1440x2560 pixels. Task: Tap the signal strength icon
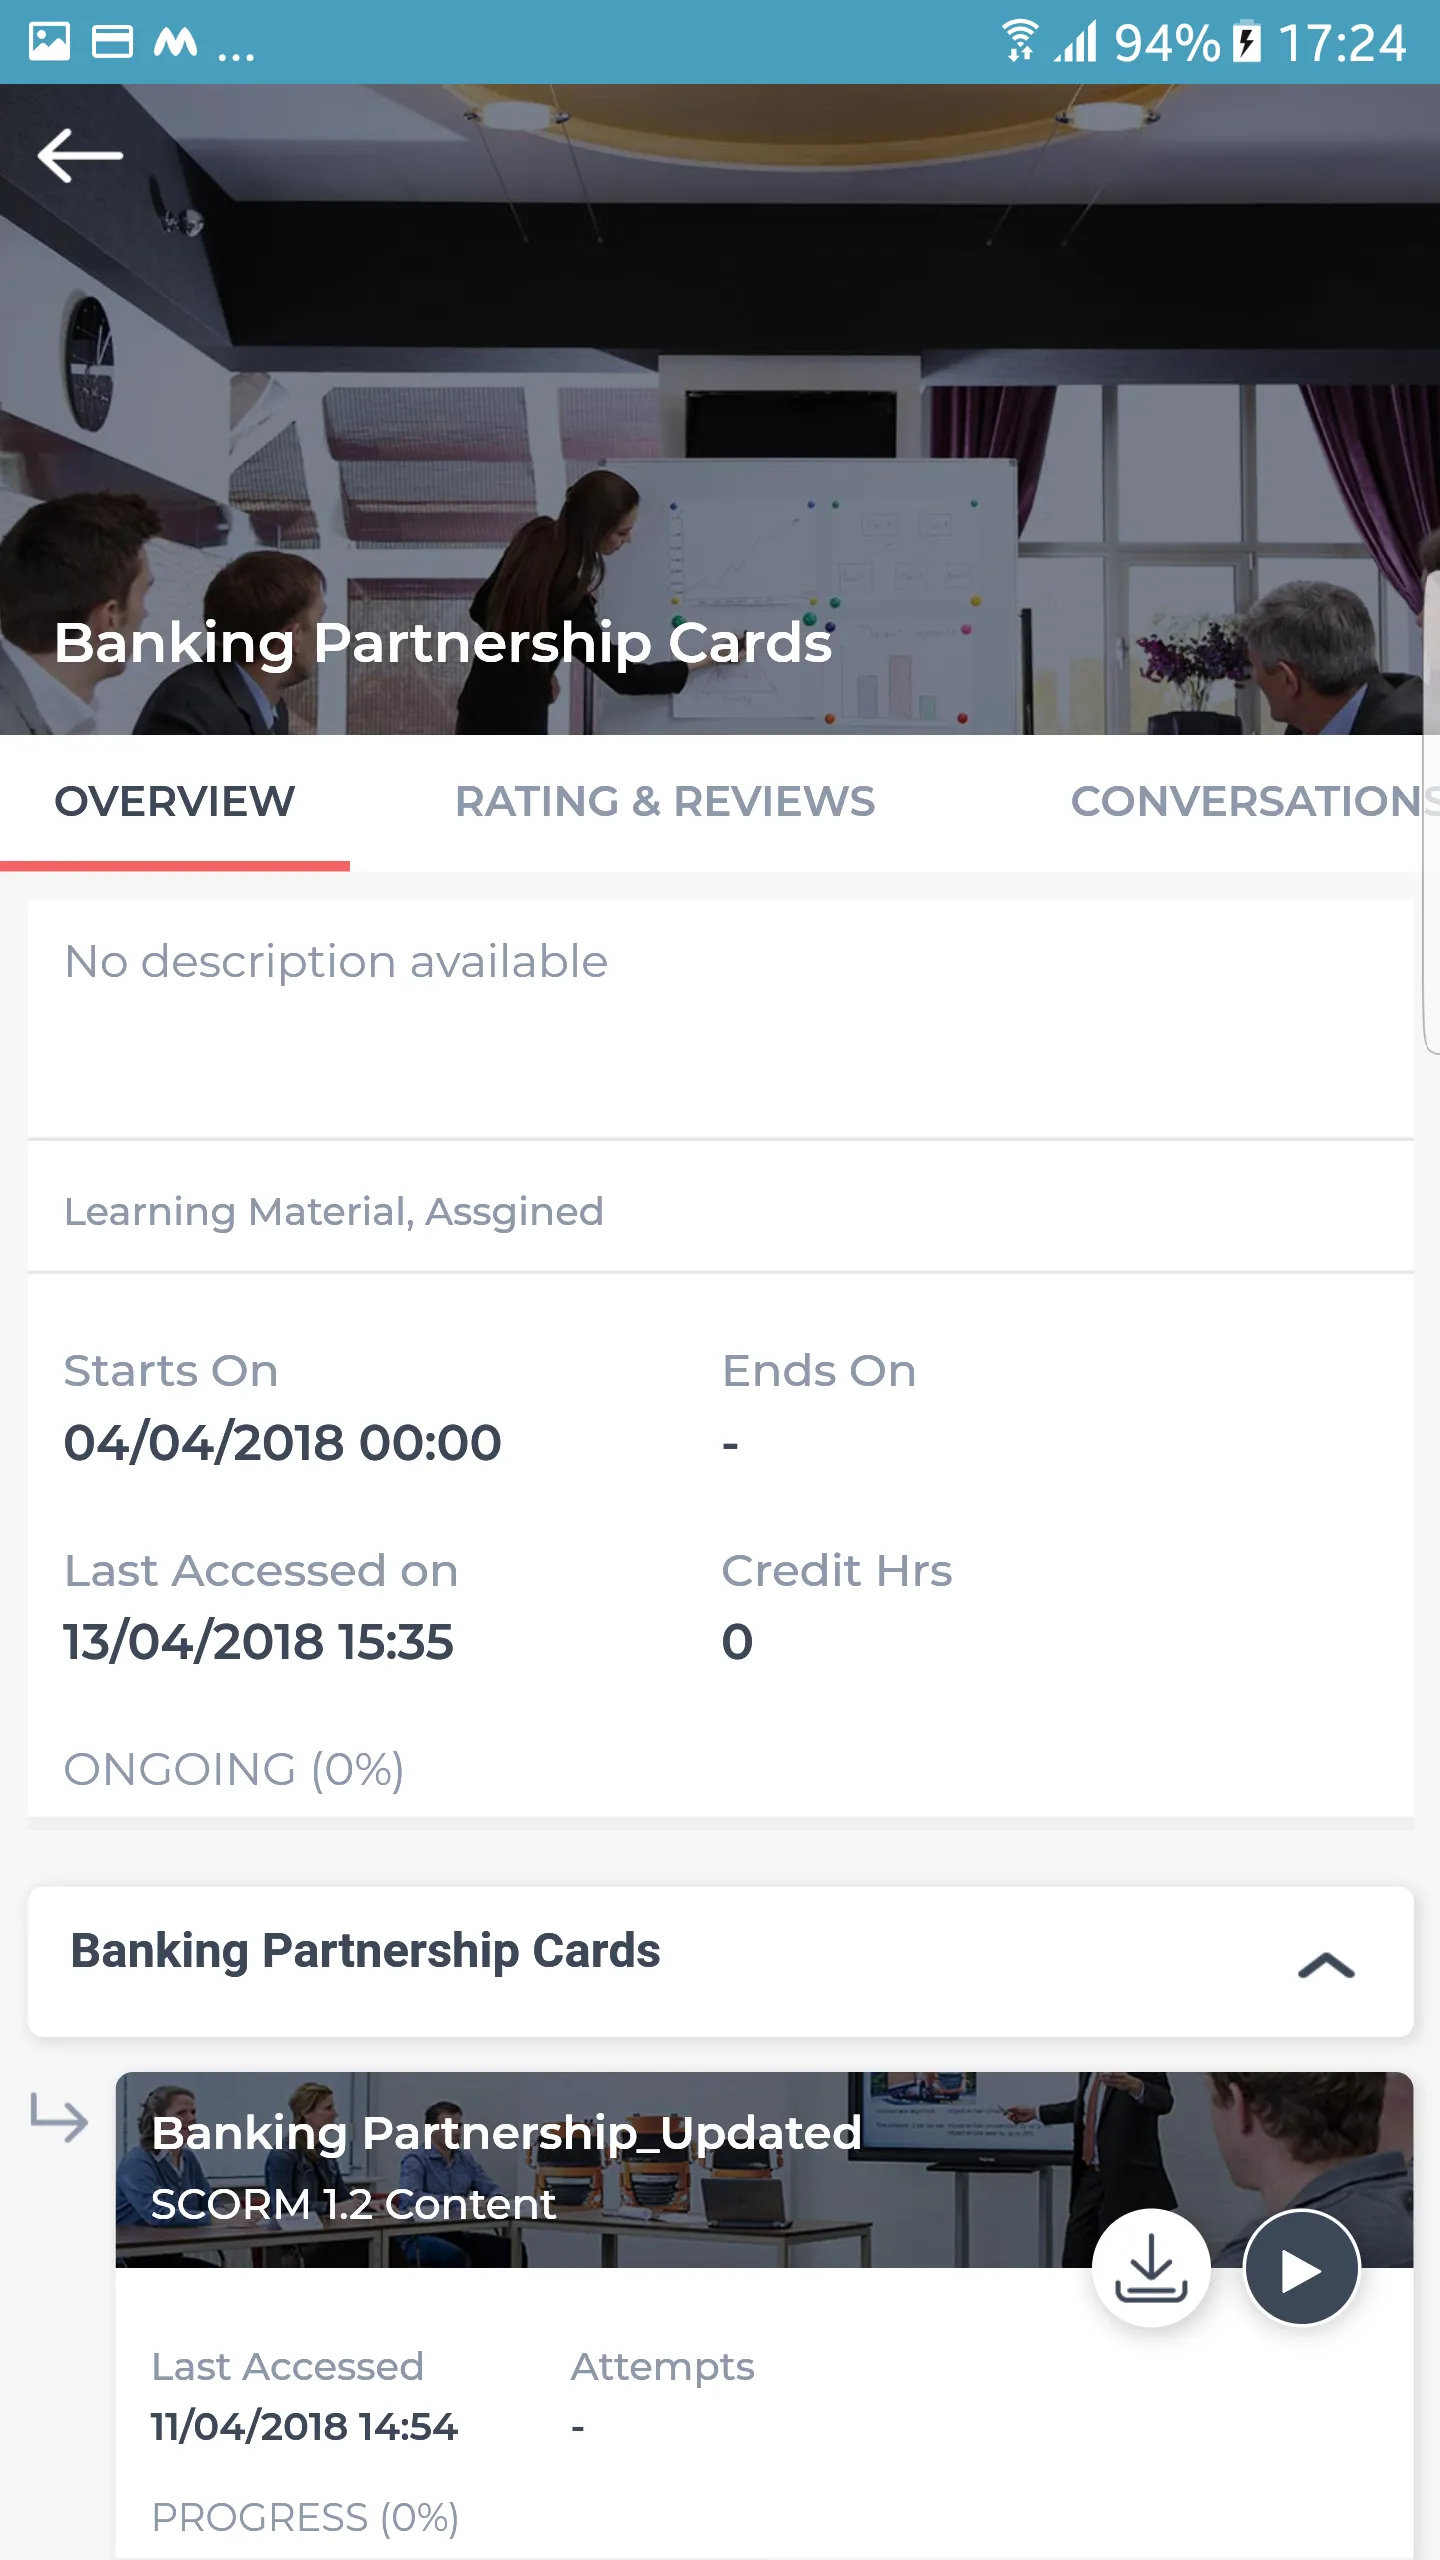pyautogui.click(x=1076, y=42)
